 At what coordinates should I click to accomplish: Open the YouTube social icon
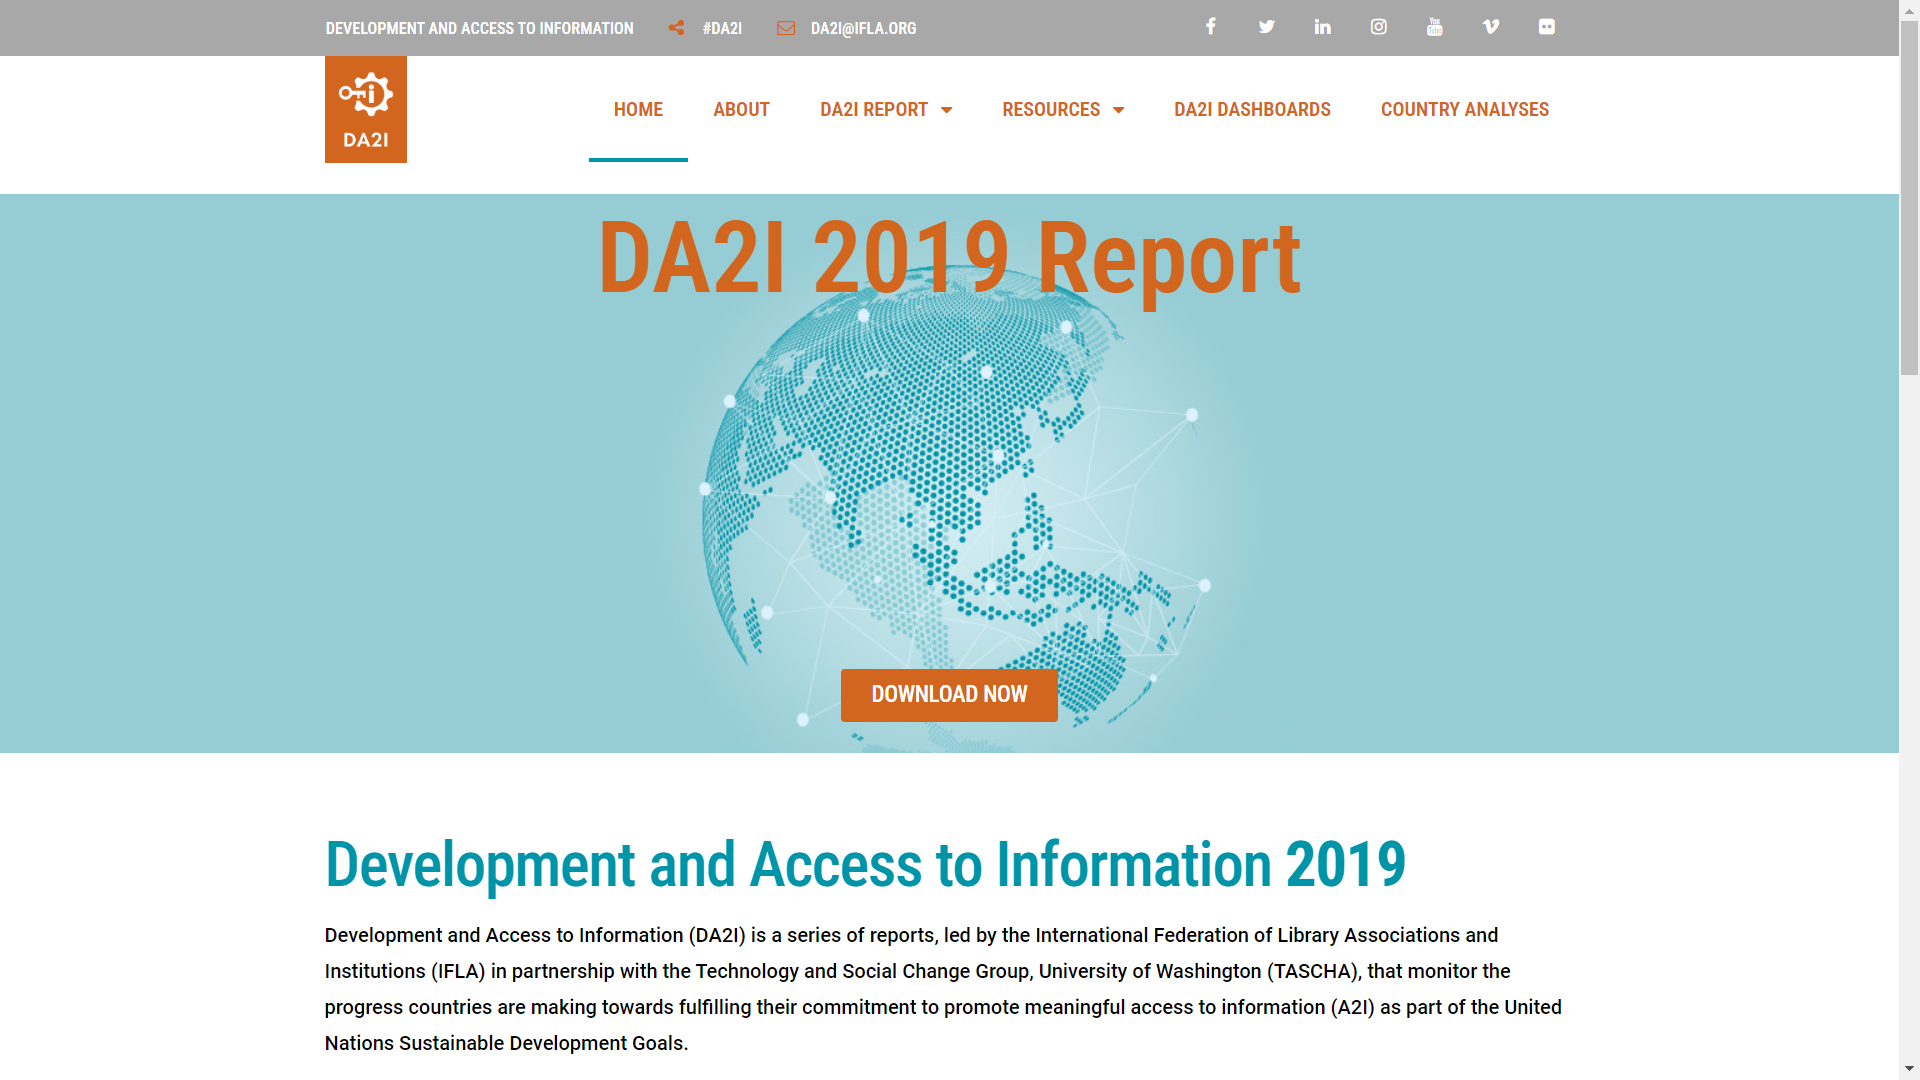point(1434,27)
